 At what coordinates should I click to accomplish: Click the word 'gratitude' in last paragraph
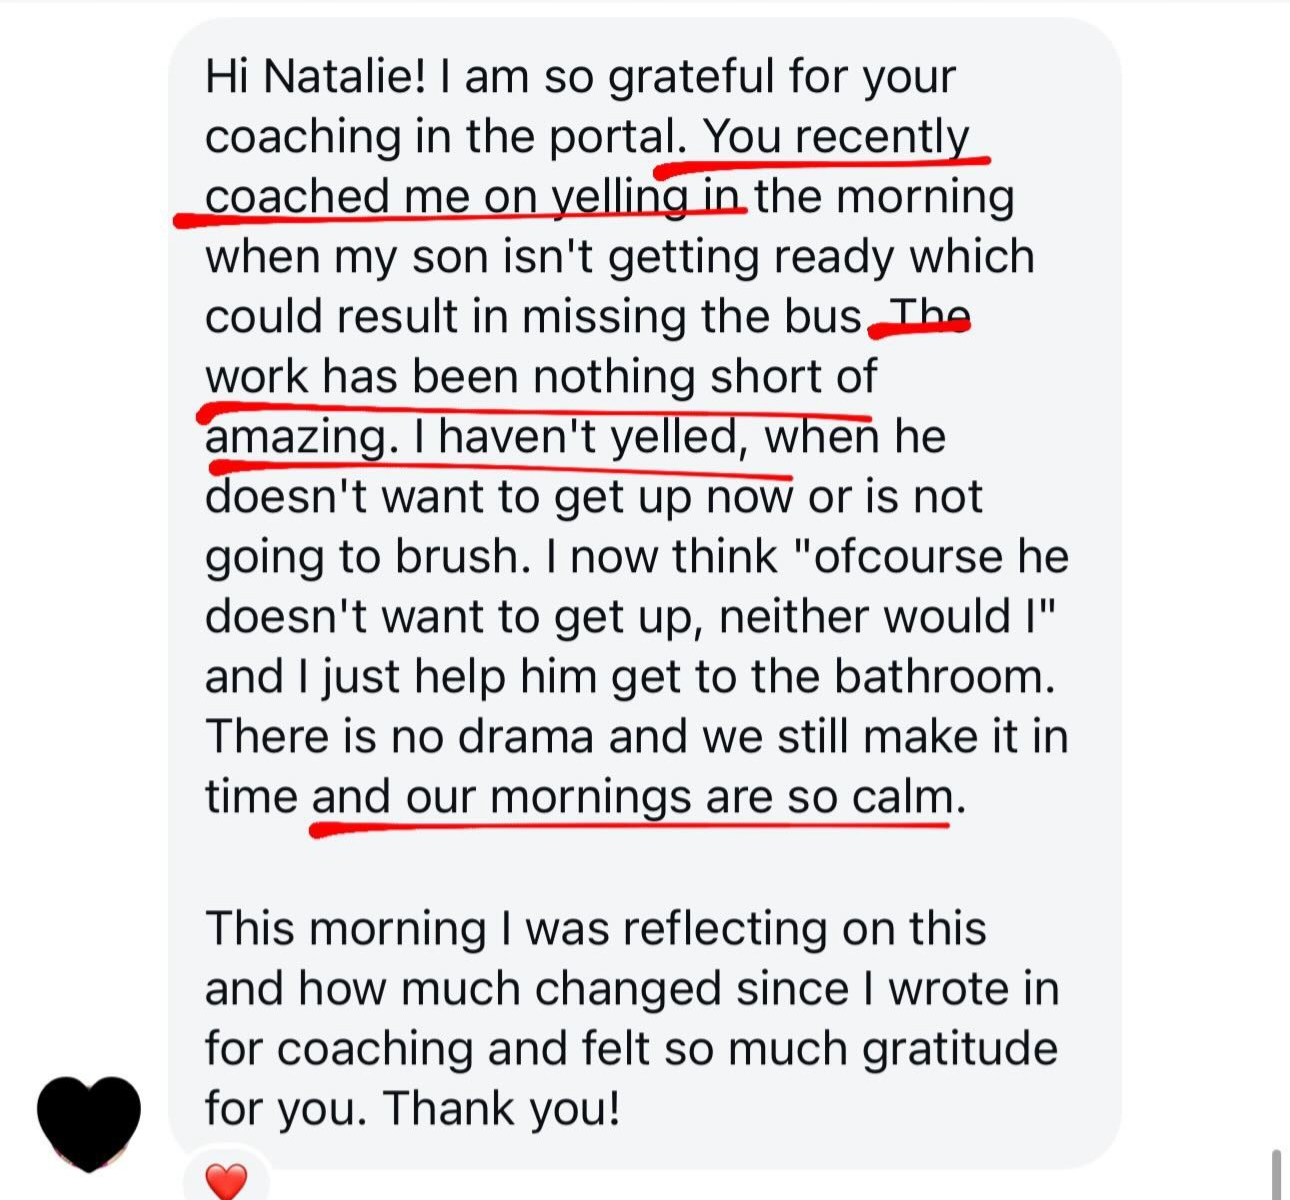click(959, 1048)
